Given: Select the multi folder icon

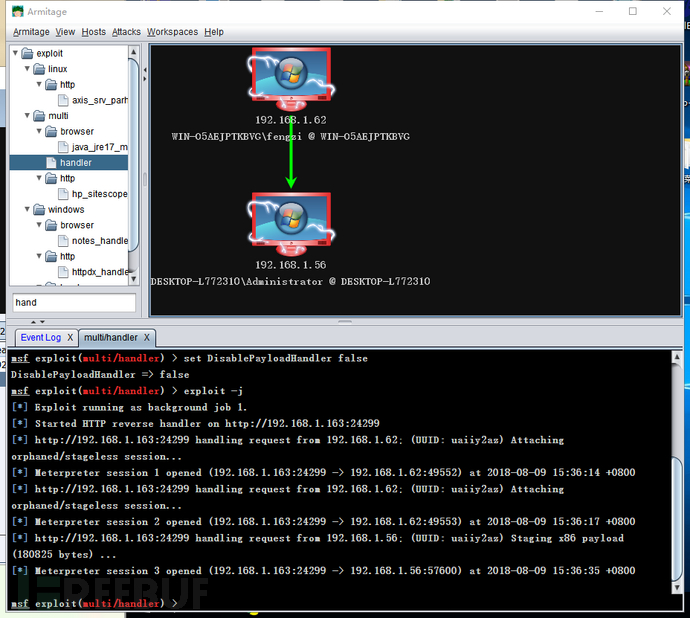Looking at the screenshot, I should click(39, 116).
